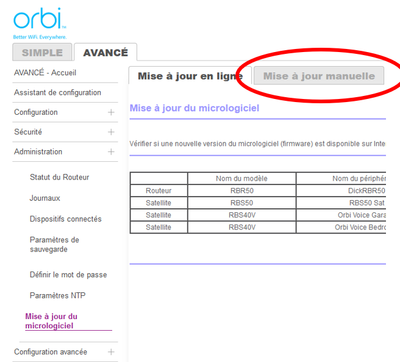Open Paramètres de sauvegarde
Screen dimensions: 400x362
[54, 244]
